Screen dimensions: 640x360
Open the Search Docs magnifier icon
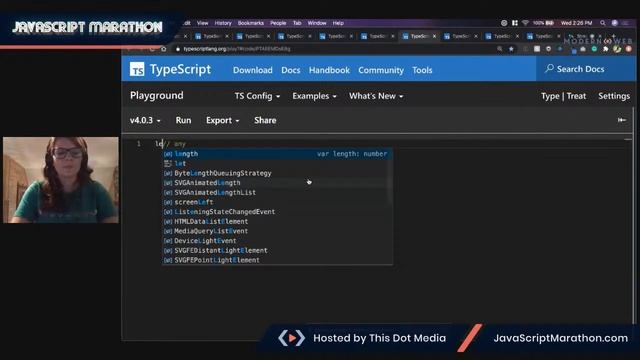coord(549,69)
